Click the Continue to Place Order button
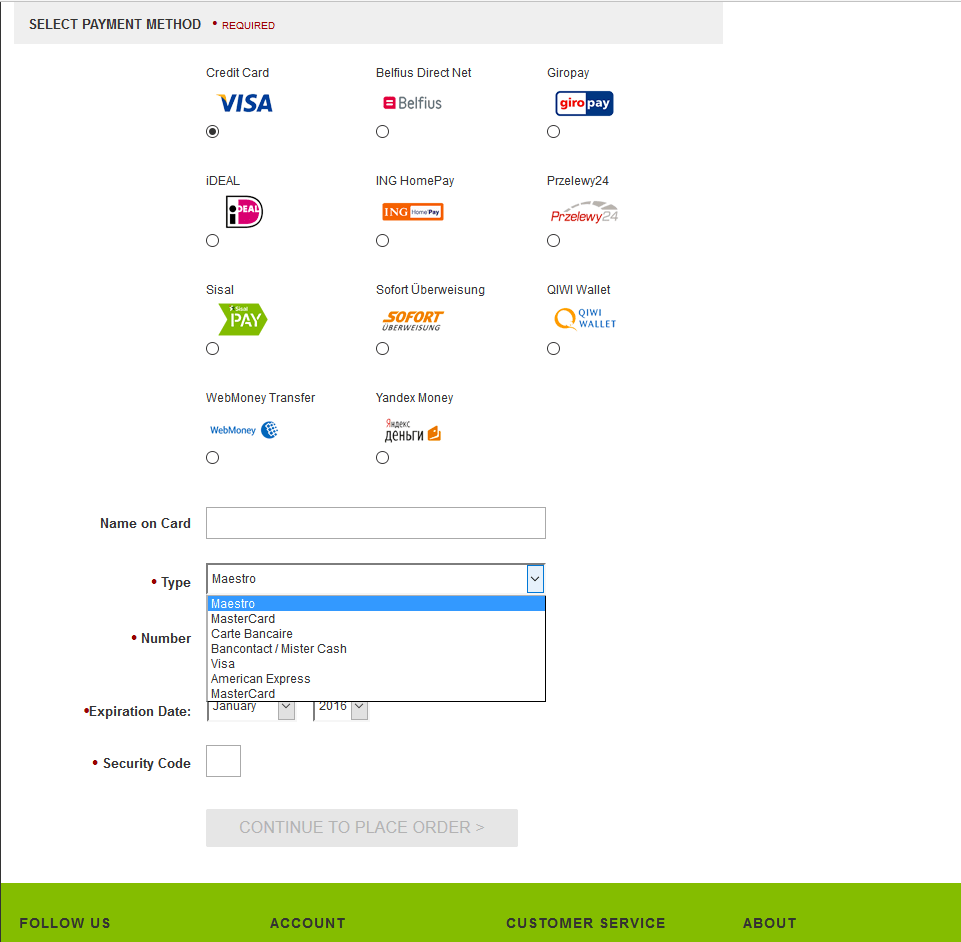 tap(362, 828)
